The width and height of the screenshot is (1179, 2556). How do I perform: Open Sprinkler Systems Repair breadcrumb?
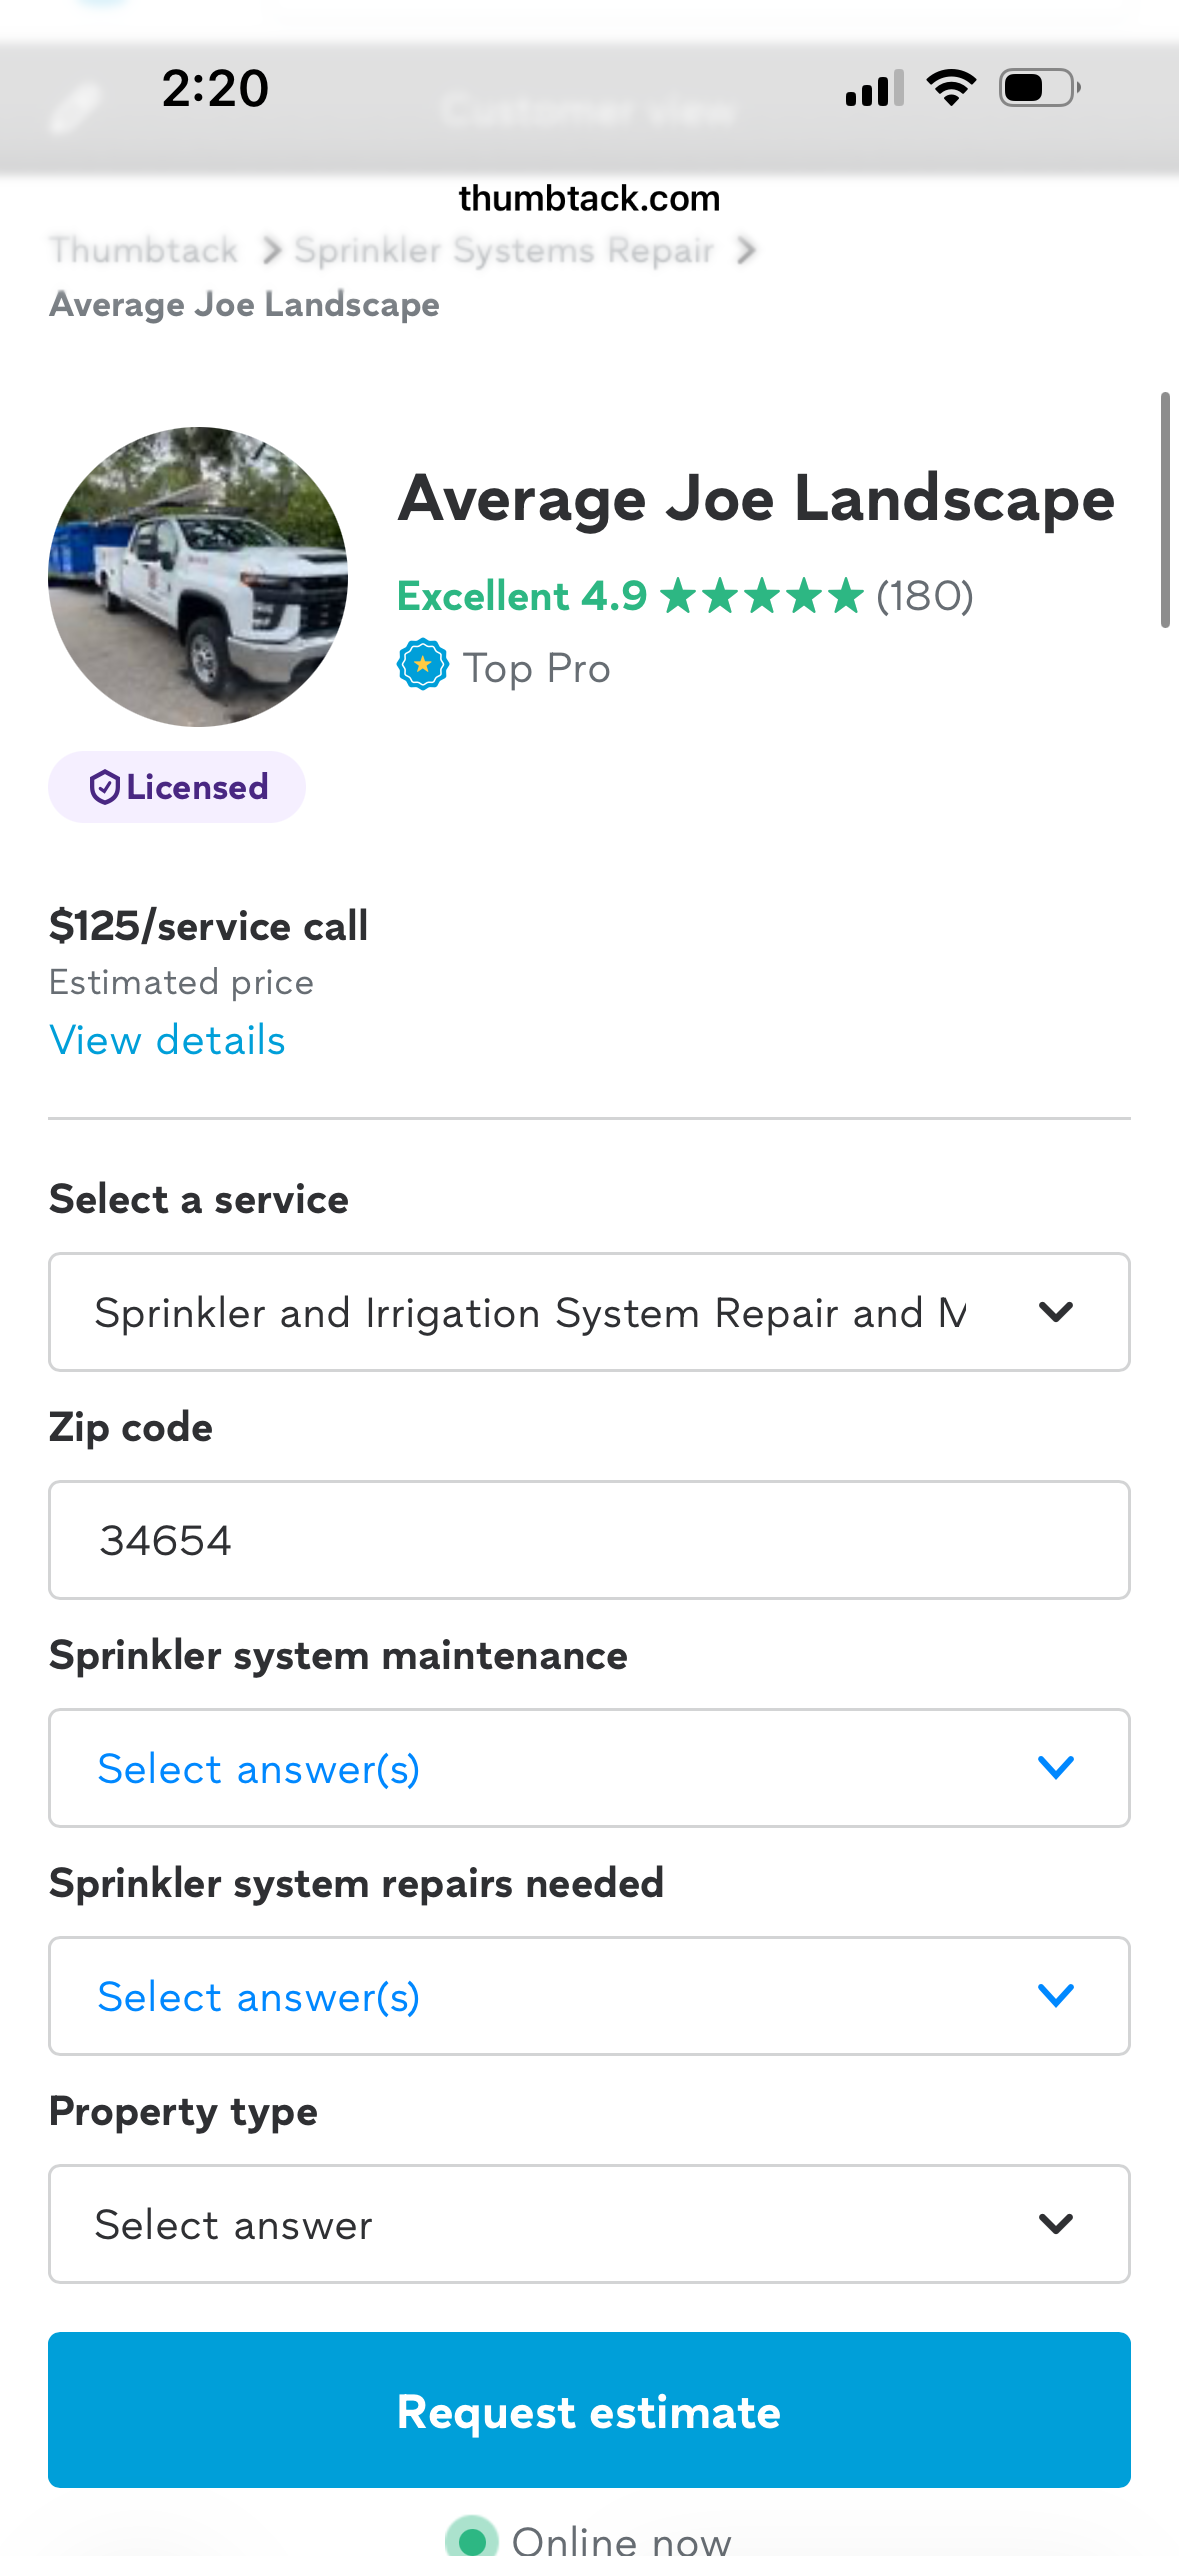[x=504, y=250]
